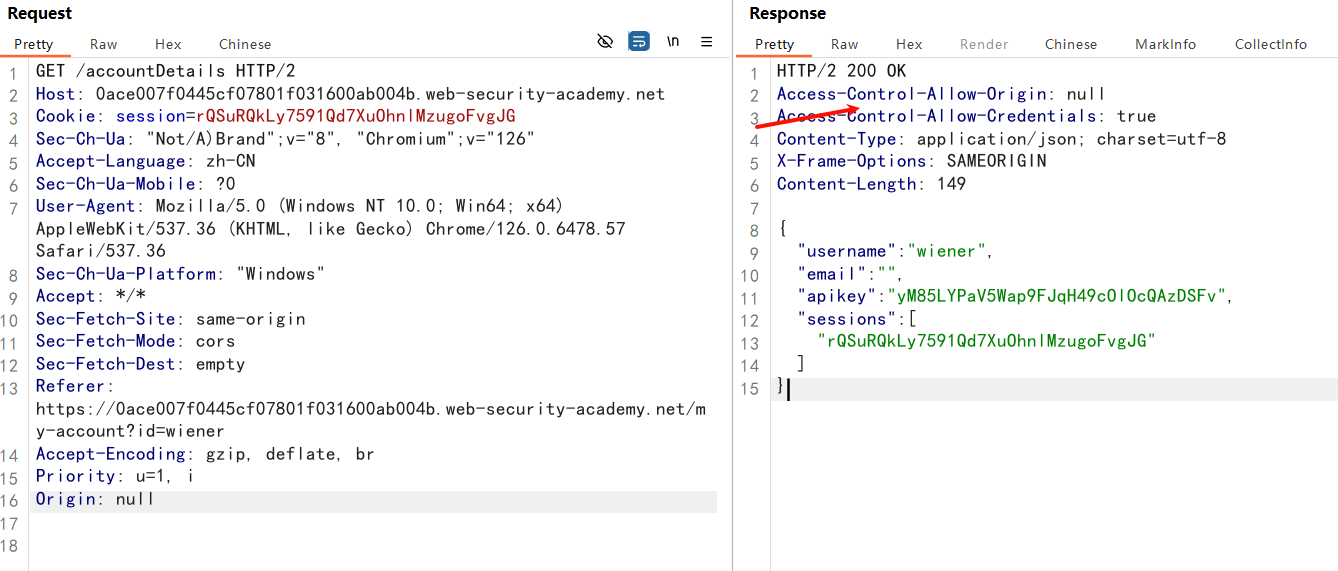Image resolution: width=1338 pixels, height=571 pixels.
Task: Click the username "wiener" value in response
Action: point(947,251)
